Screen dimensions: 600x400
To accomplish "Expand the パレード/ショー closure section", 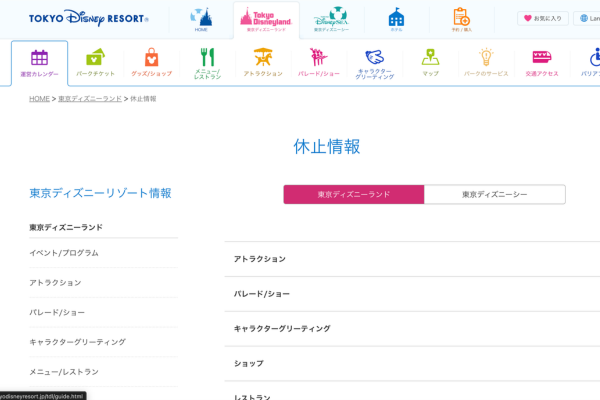I will [x=412, y=294].
